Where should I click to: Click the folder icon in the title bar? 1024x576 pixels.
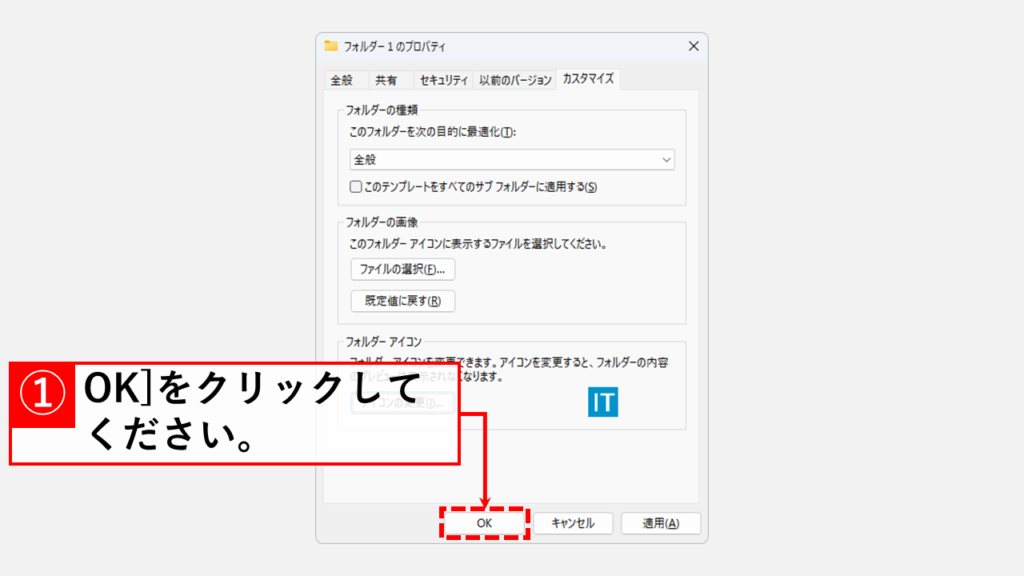[330, 46]
